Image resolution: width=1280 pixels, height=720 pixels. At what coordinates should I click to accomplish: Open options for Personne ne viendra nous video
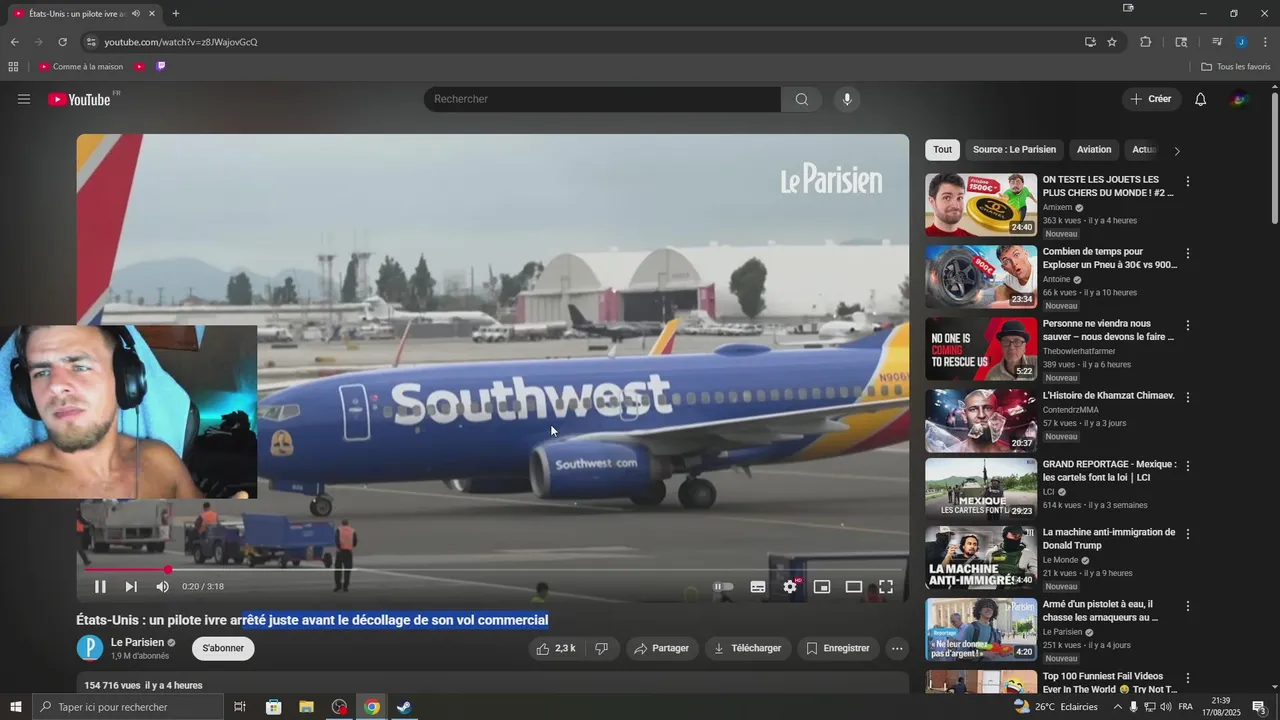[x=1188, y=326]
